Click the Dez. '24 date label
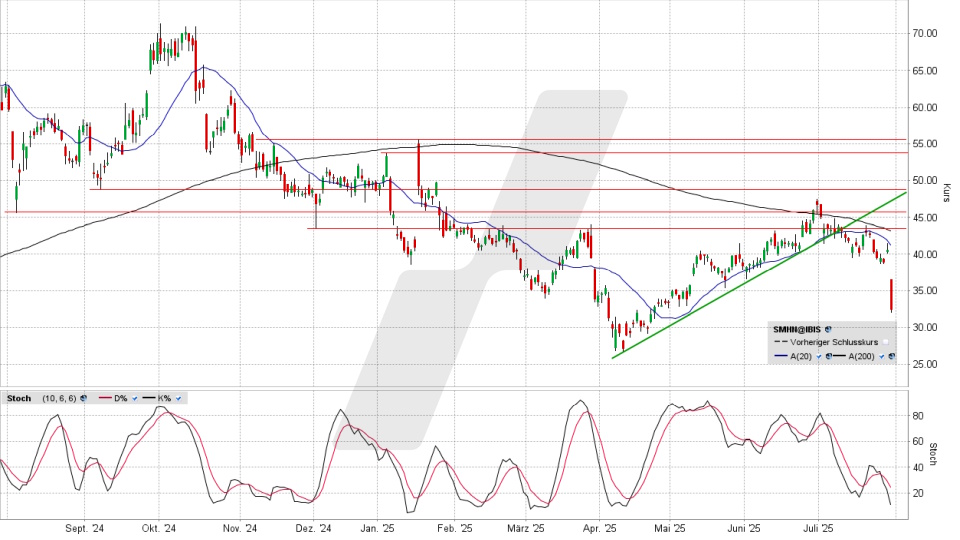The image size is (960, 540). (313, 528)
